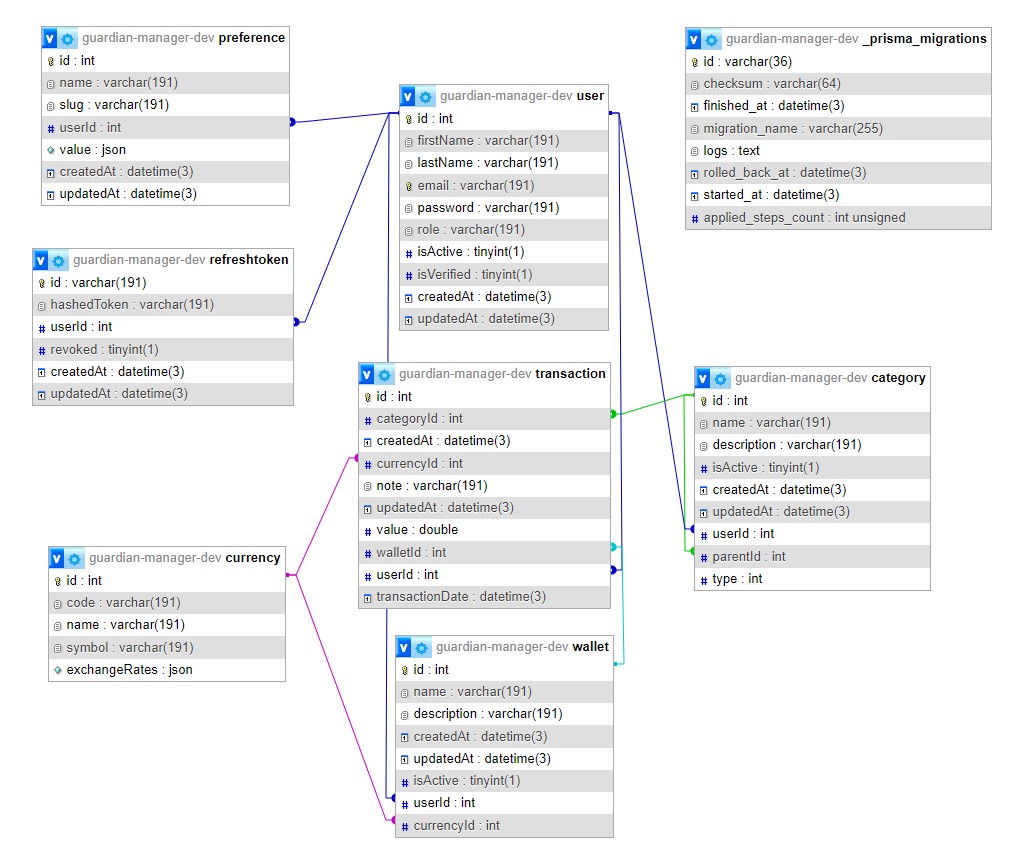Click the refreshtoken table title
1029x843 pixels.
250,260
